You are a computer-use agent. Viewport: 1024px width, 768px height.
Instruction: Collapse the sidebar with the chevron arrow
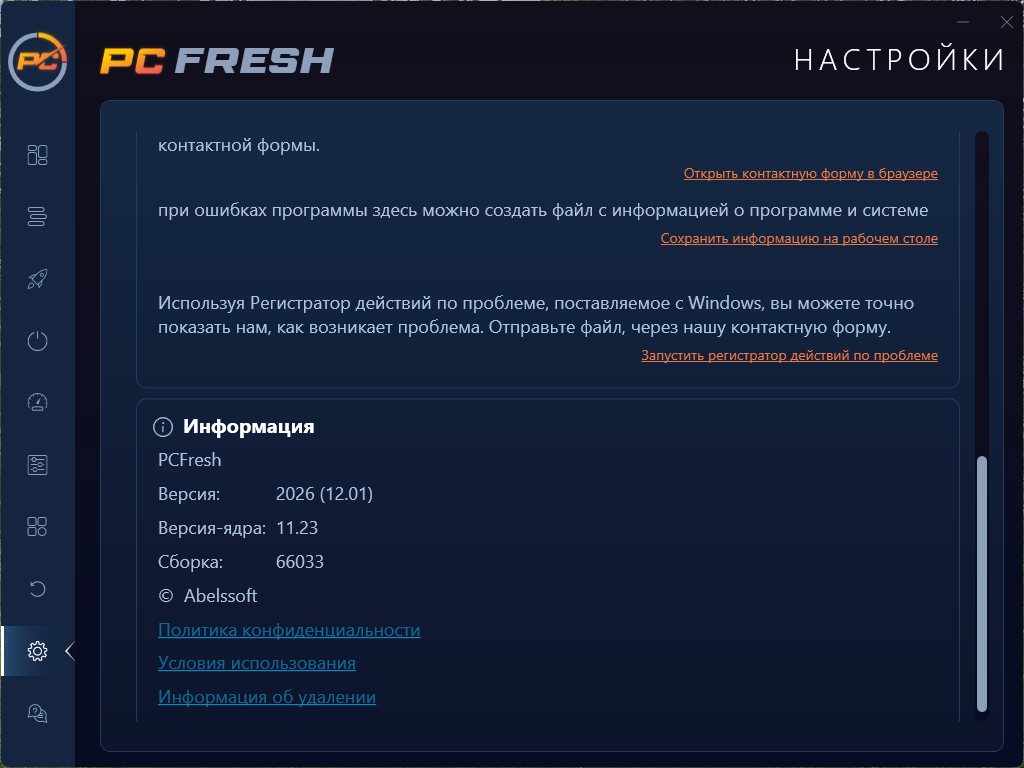tap(69, 651)
